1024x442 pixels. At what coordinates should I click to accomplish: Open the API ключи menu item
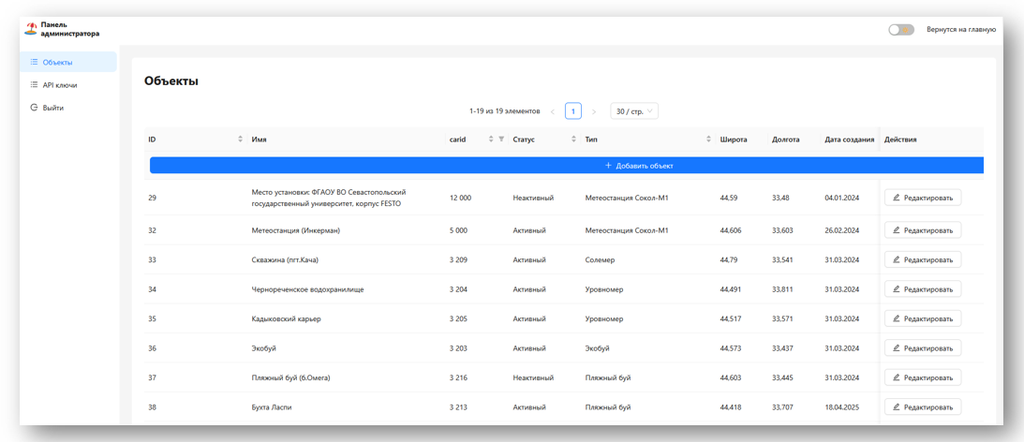[69, 85]
